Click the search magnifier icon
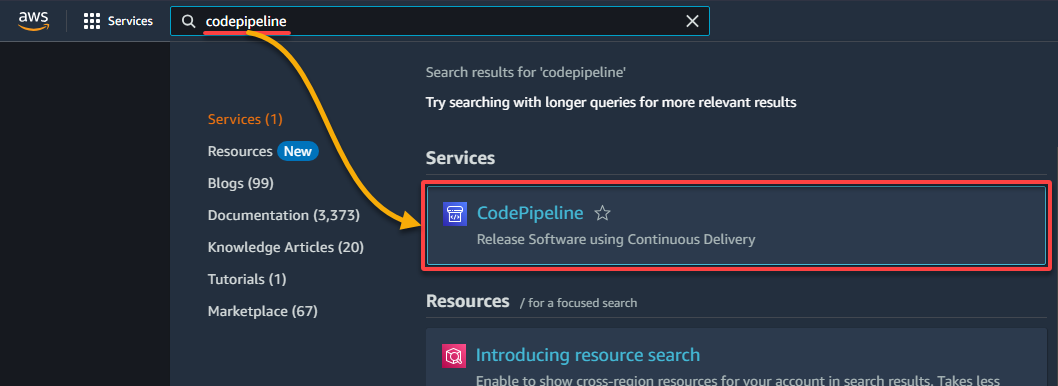This screenshot has height=386, width=1058. (188, 22)
